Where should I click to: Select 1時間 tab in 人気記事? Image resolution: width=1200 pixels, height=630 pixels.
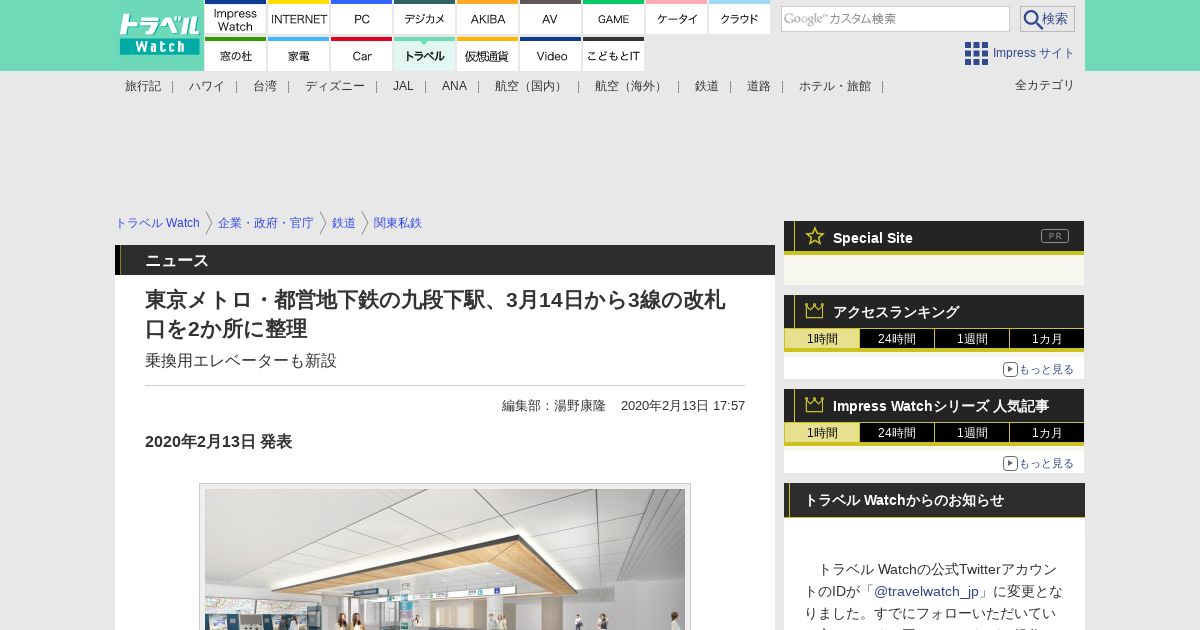(x=822, y=433)
